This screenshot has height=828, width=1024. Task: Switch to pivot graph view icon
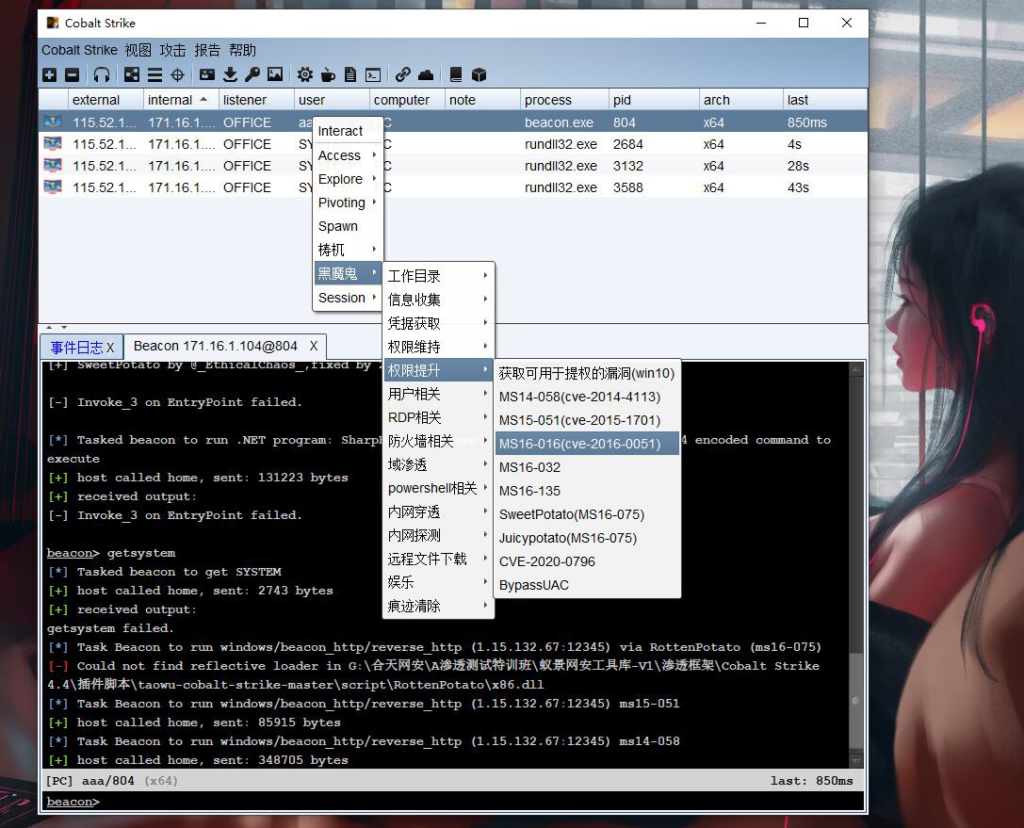click(132, 74)
